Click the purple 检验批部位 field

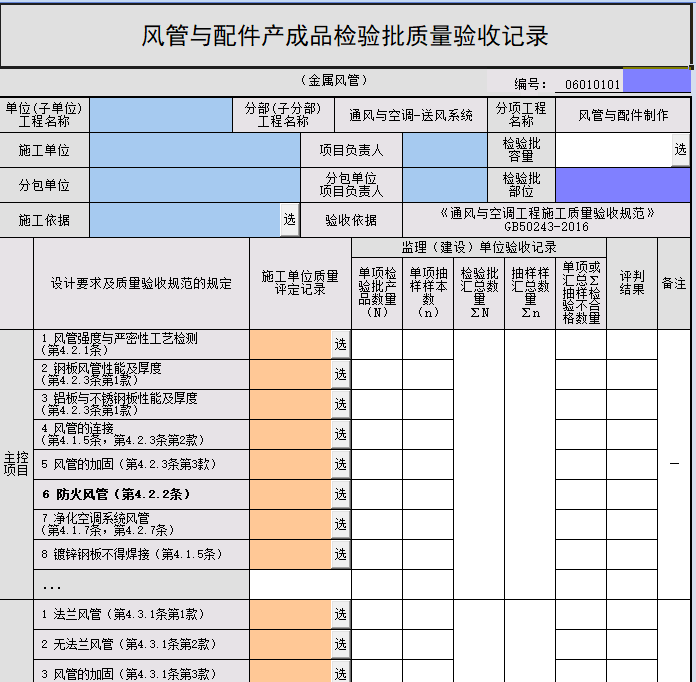click(x=622, y=185)
